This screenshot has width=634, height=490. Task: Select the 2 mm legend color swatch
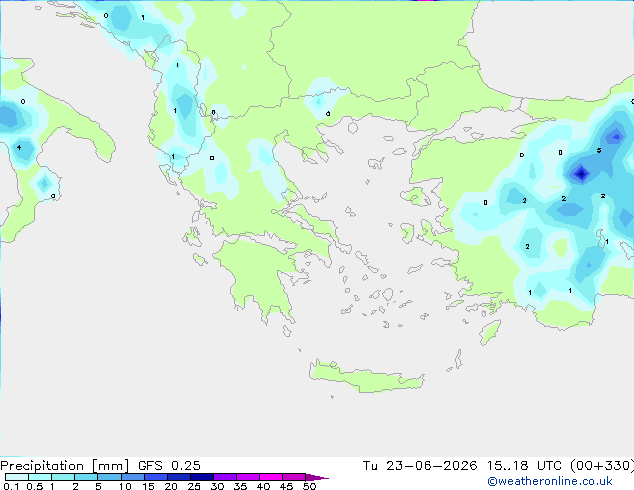click(x=86, y=477)
